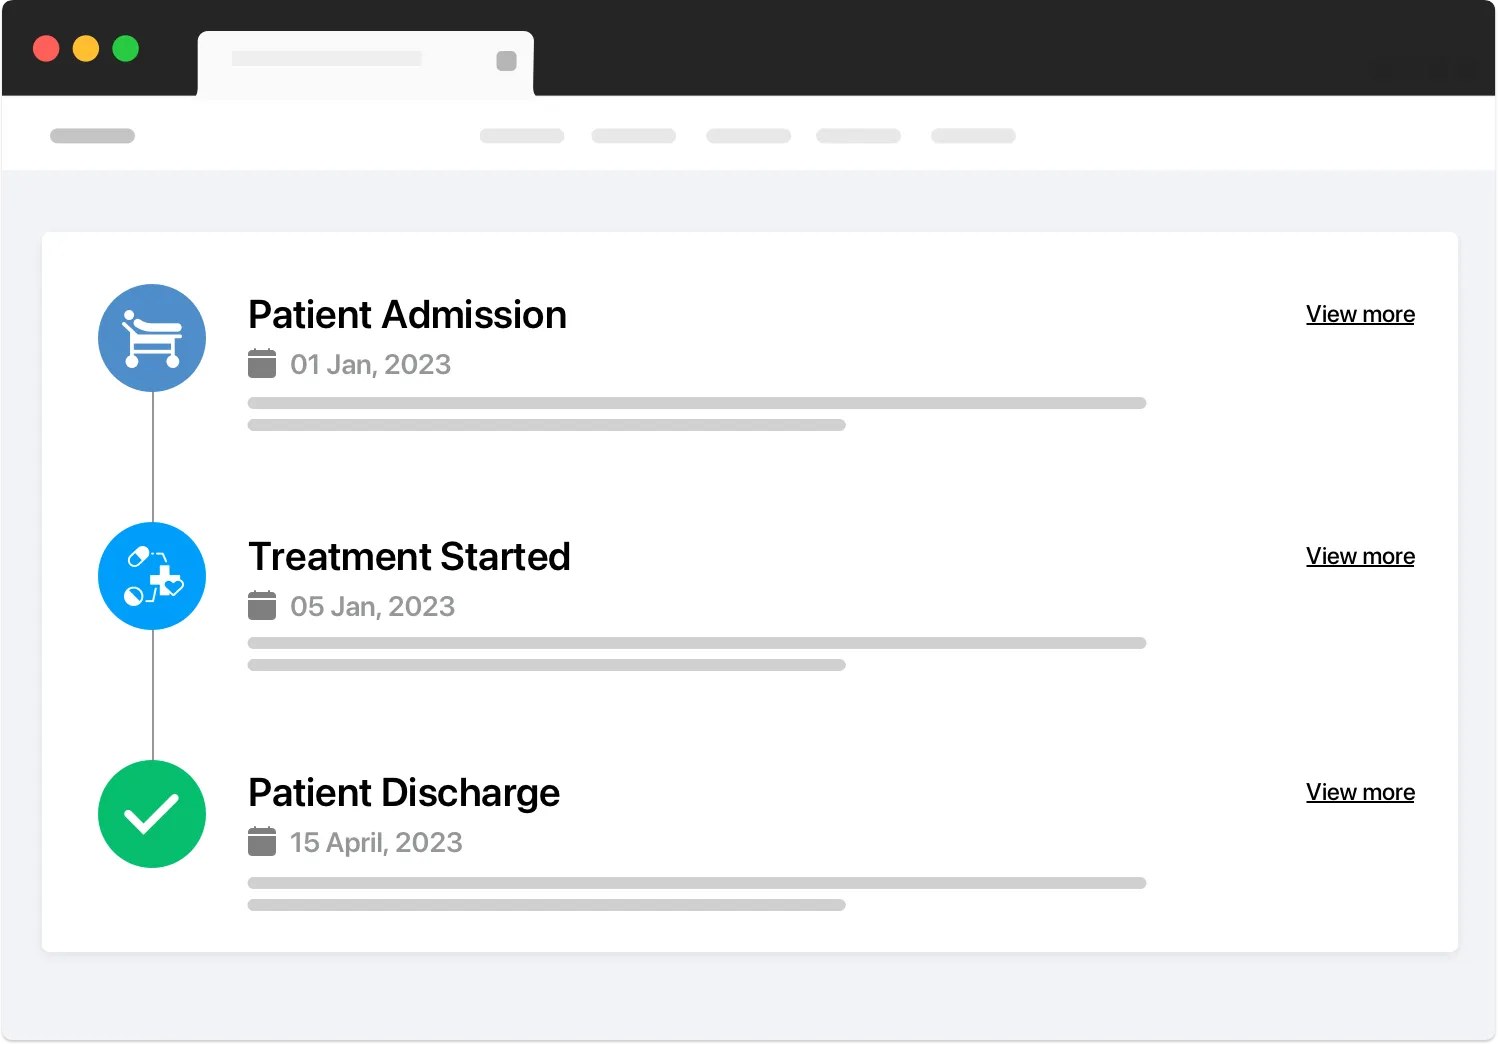Screen dimensions: 1498x1044
Task: Select the Patient Admission heading
Action: click(407, 315)
